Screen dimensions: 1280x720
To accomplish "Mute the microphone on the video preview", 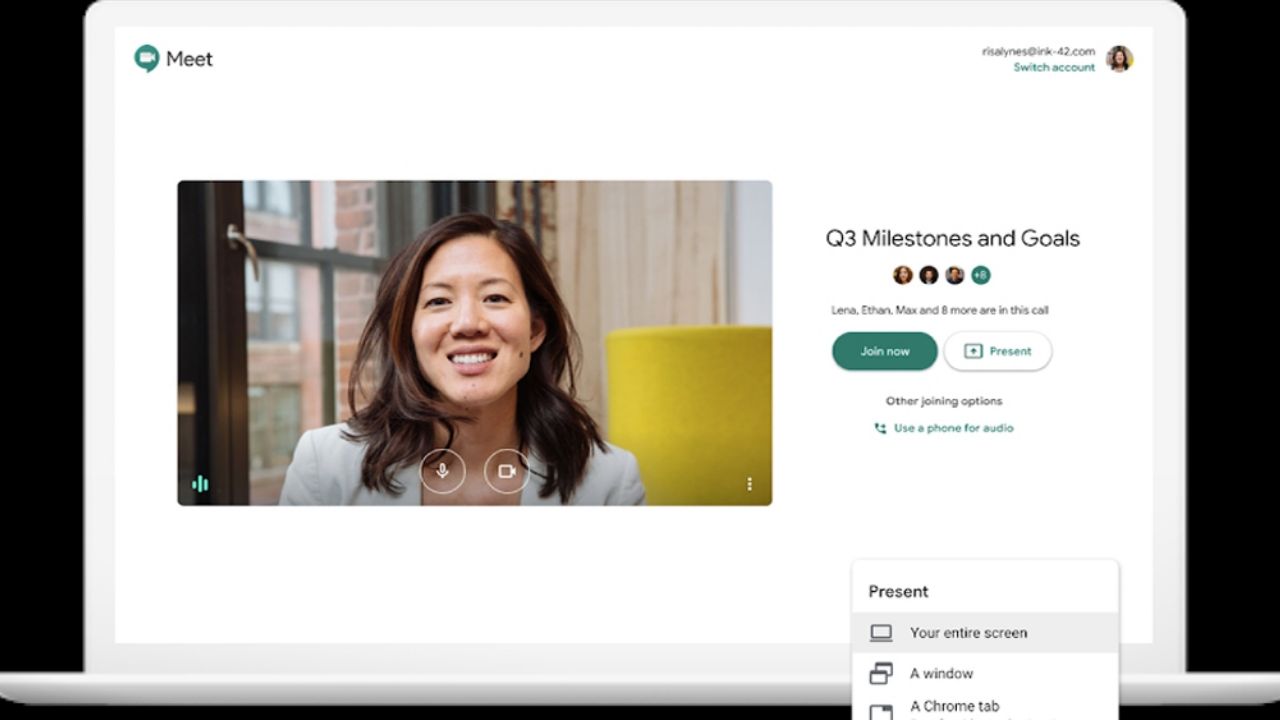I will [442, 471].
